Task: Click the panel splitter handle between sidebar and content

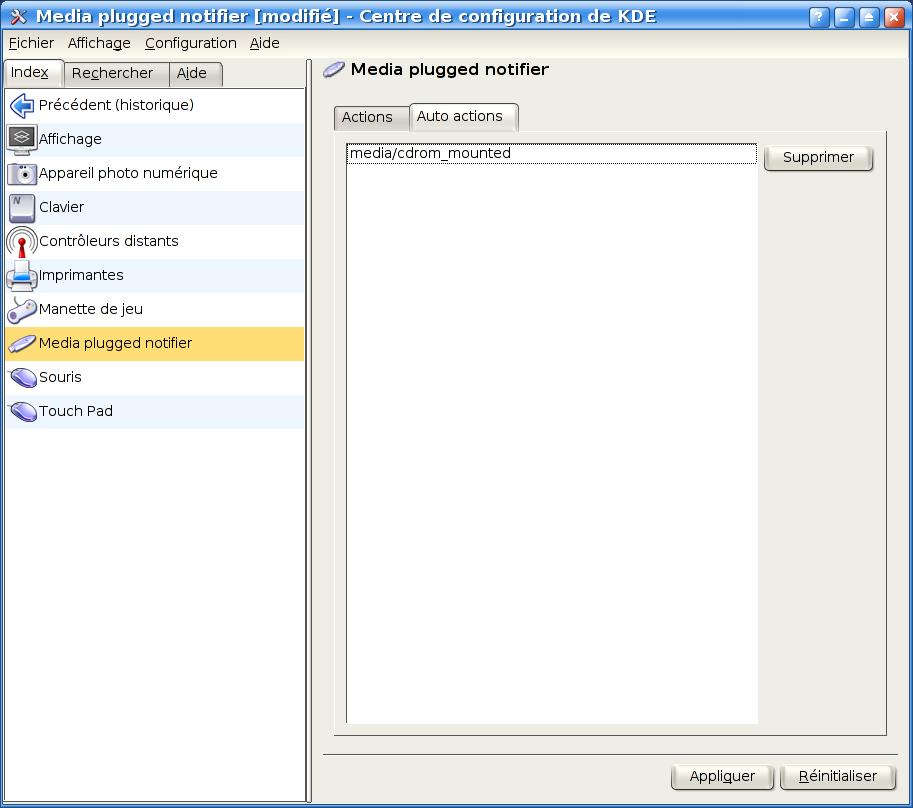Action: [309, 431]
